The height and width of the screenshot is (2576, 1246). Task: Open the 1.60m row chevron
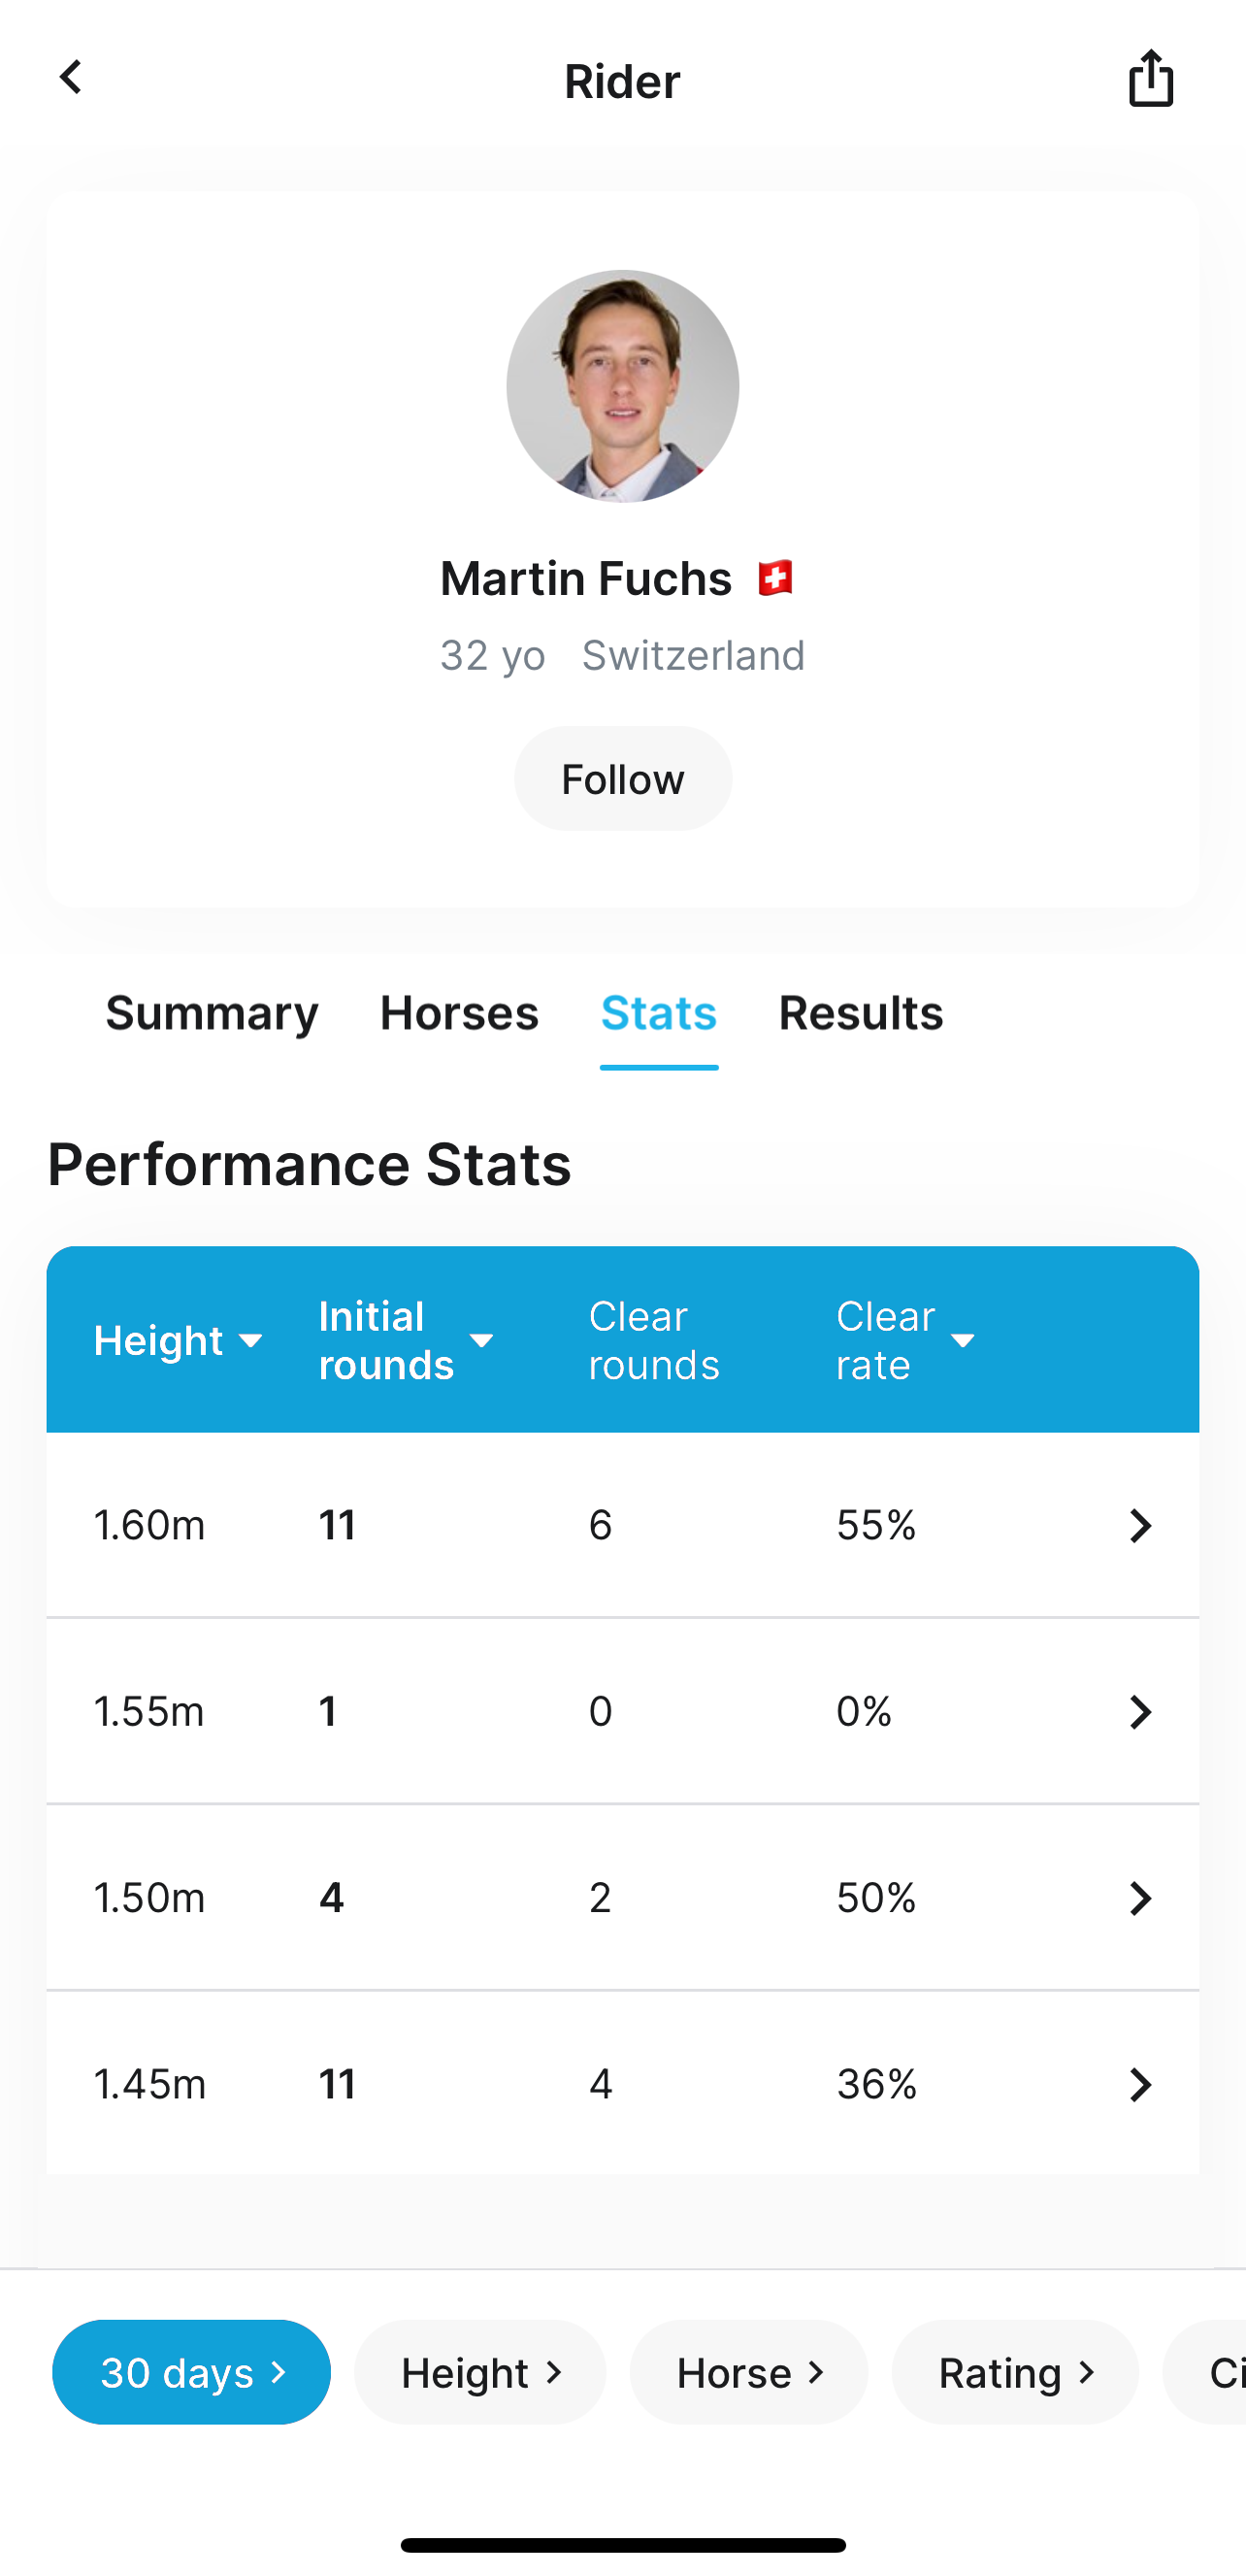[x=1139, y=1525]
